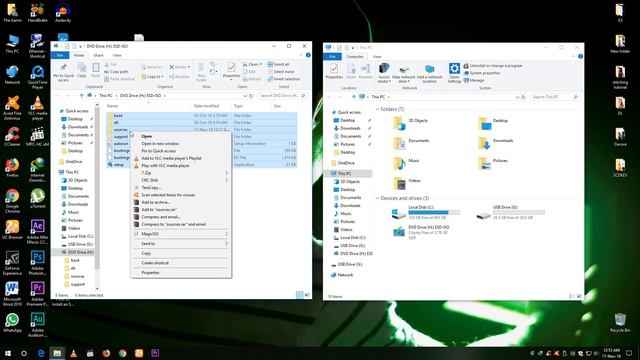This screenshot has width=640, height=360.
Task: Click refresh icon beside This PC address bar
Action: (x=524, y=97)
